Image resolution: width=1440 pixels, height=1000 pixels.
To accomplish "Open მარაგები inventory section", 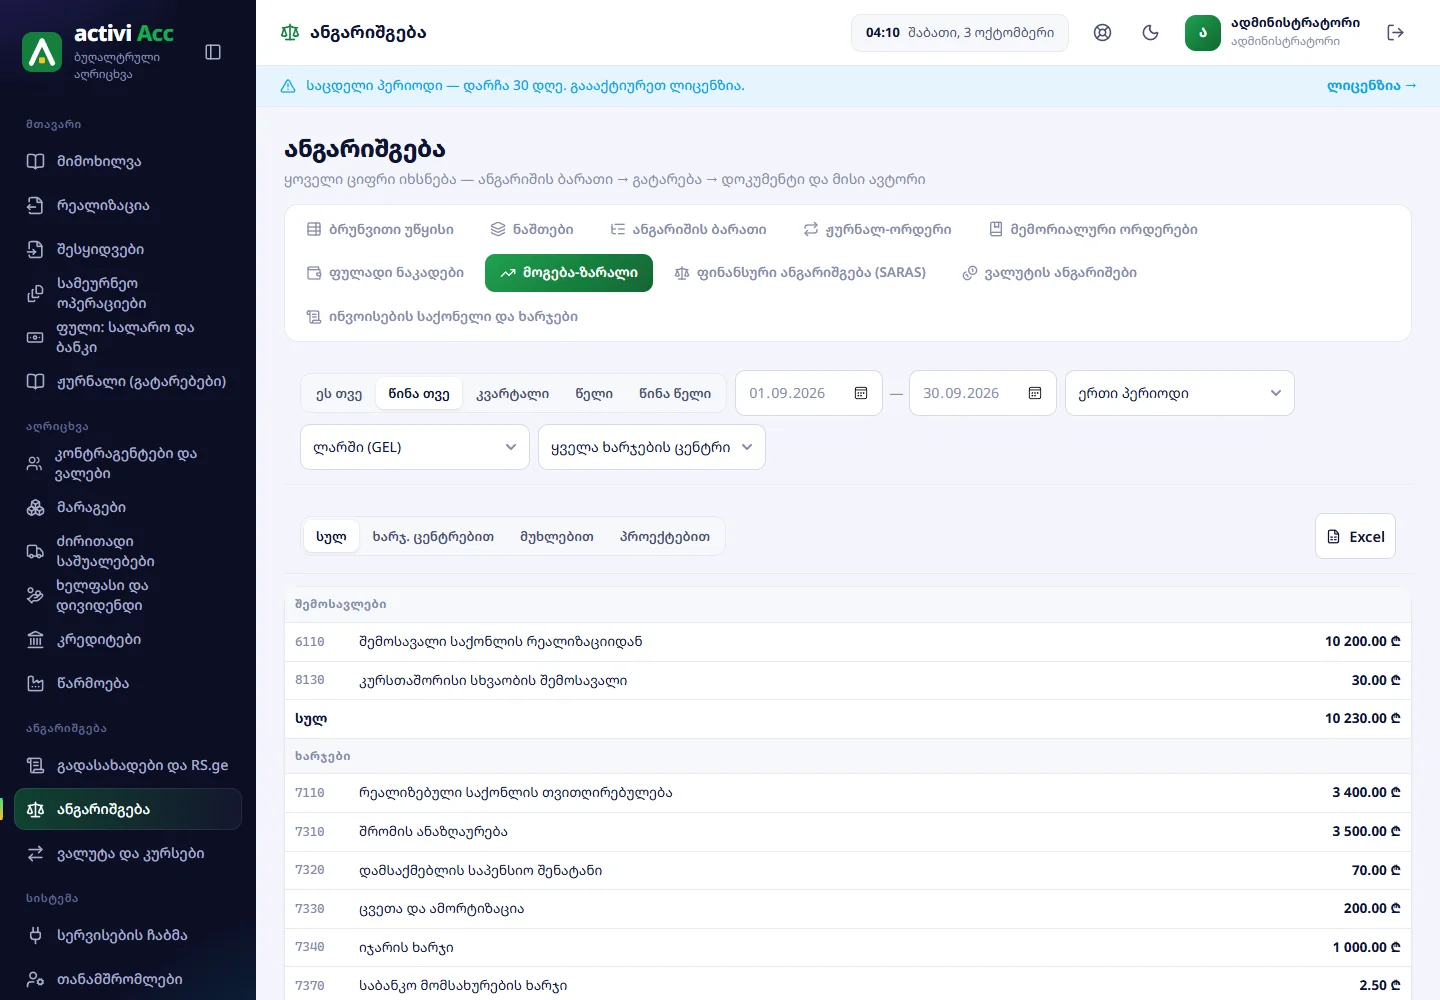I will point(128,507).
